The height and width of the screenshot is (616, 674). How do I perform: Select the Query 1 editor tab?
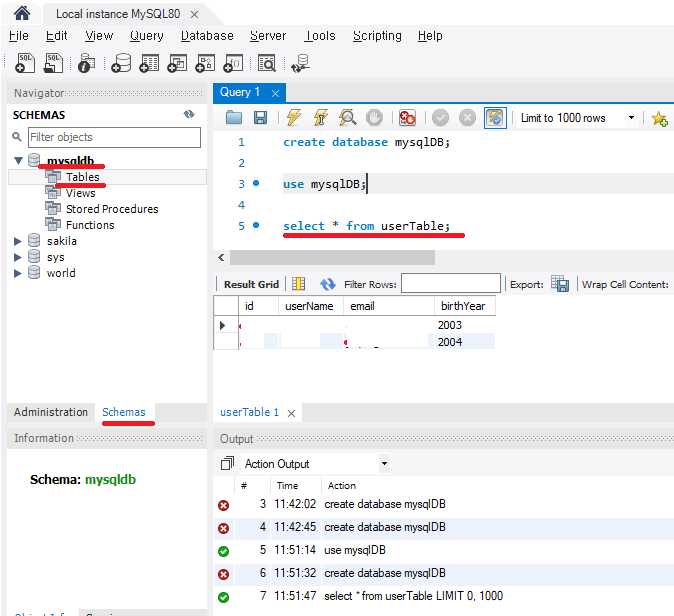(x=240, y=92)
